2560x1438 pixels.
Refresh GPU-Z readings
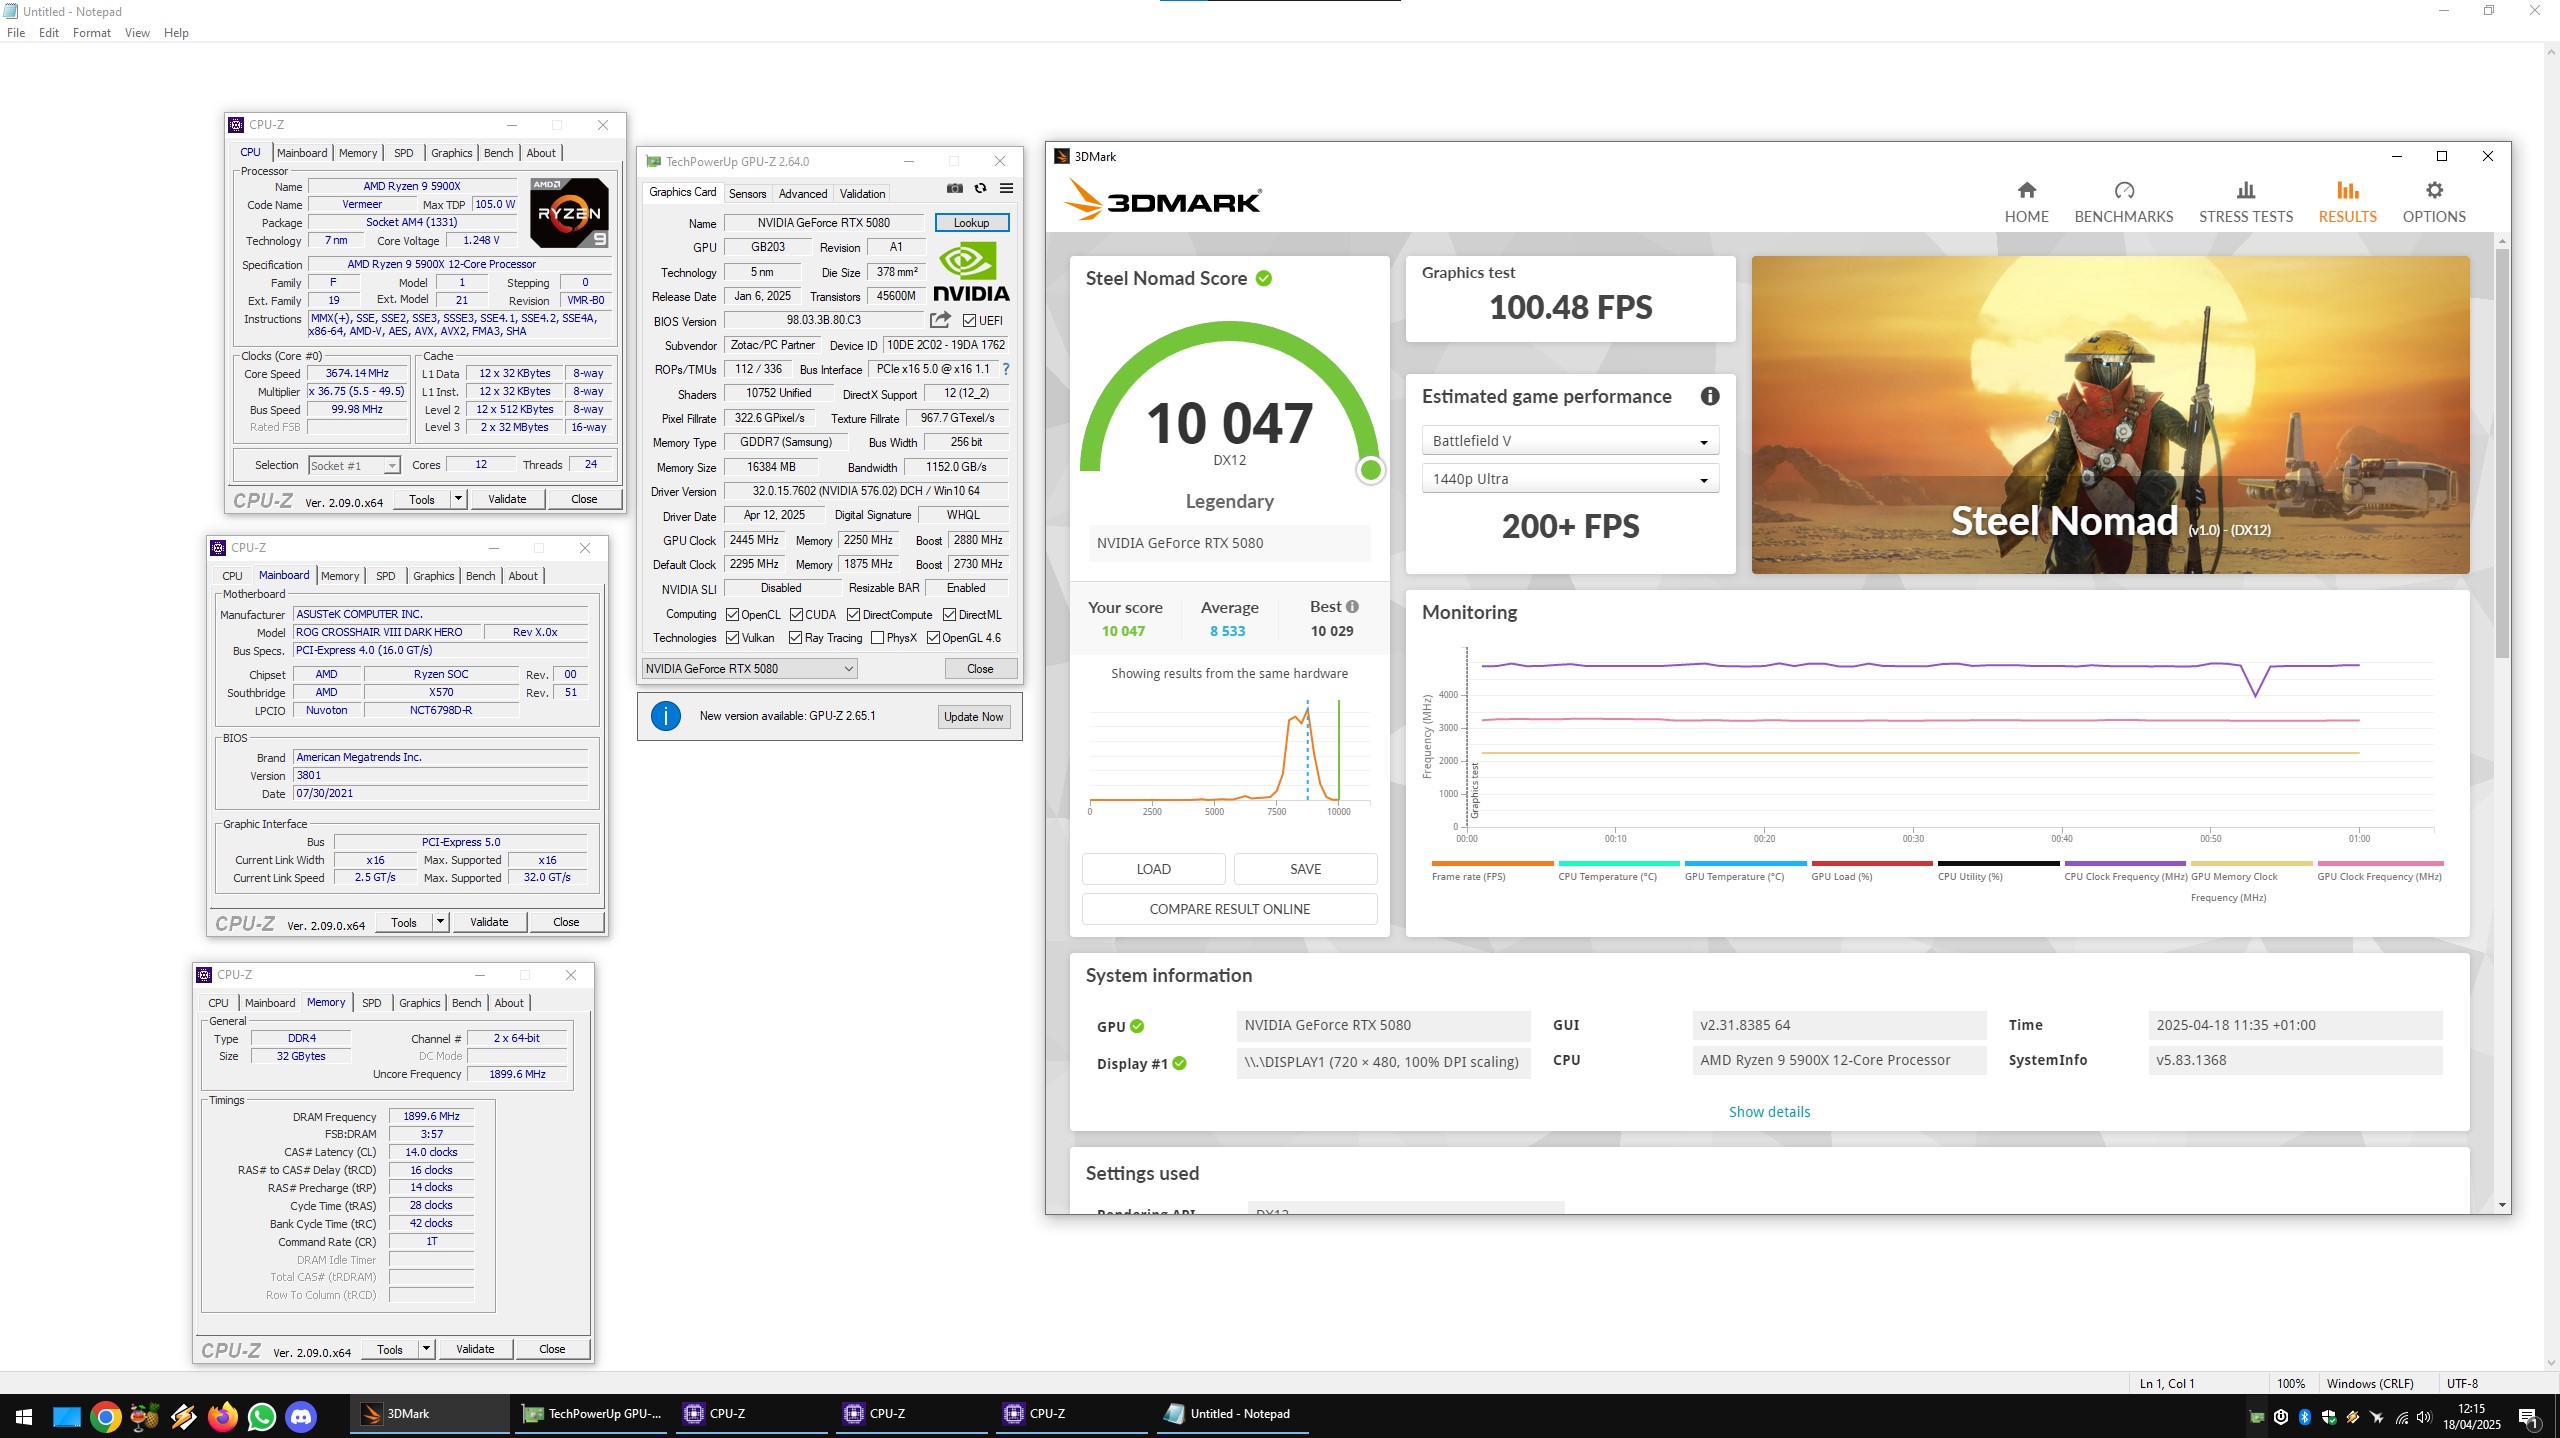(x=980, y=188)
